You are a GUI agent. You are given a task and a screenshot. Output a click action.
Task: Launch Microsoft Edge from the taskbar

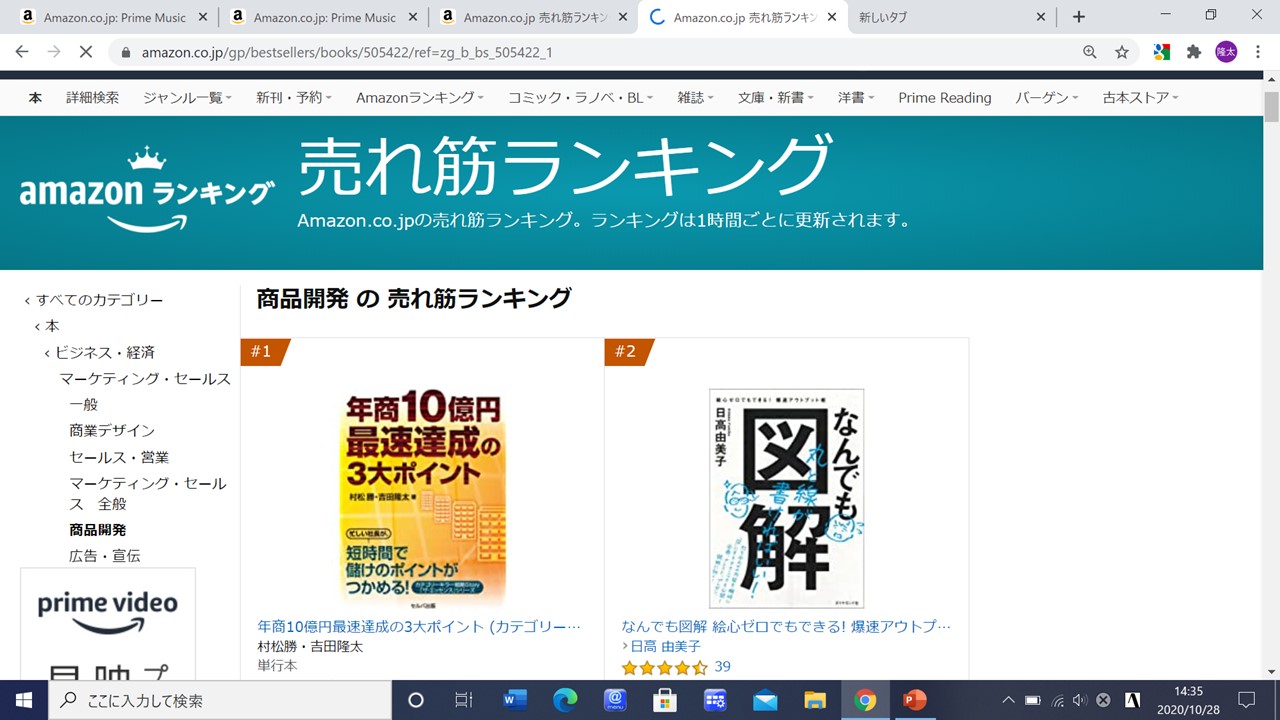[565, 700]
